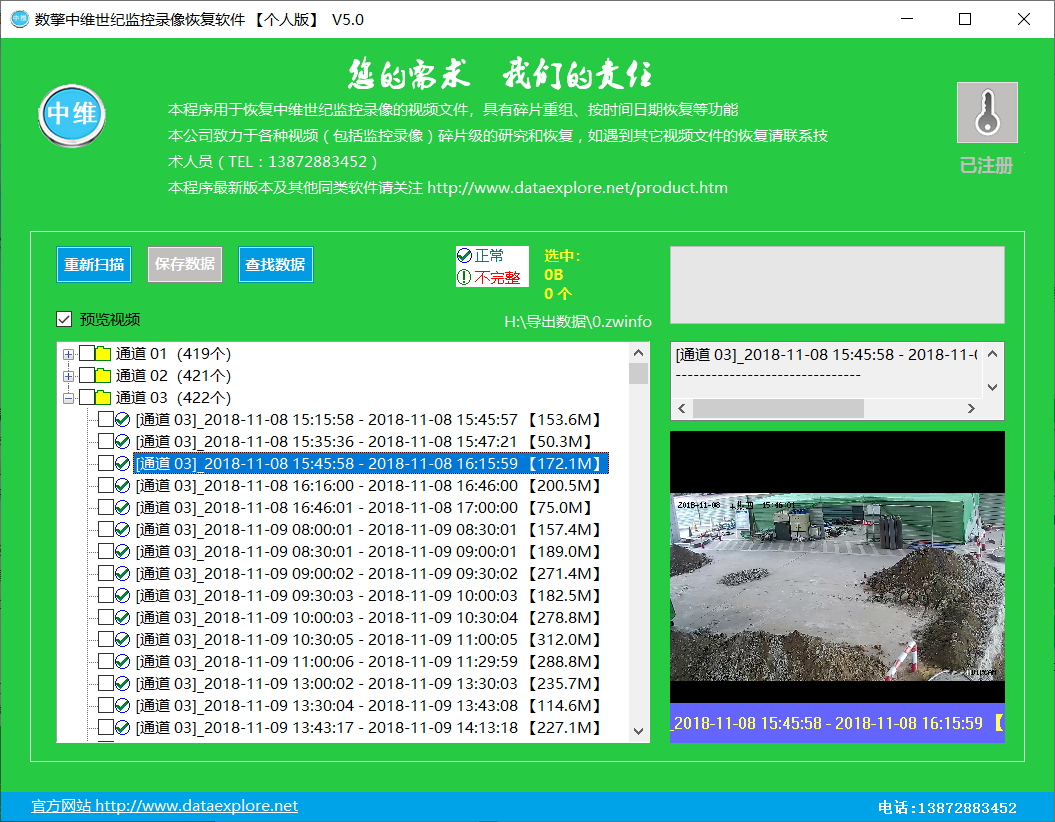Expand the 通道 02 tree node
This screenshot has height=822, width=1055.
tap(68, 375)
